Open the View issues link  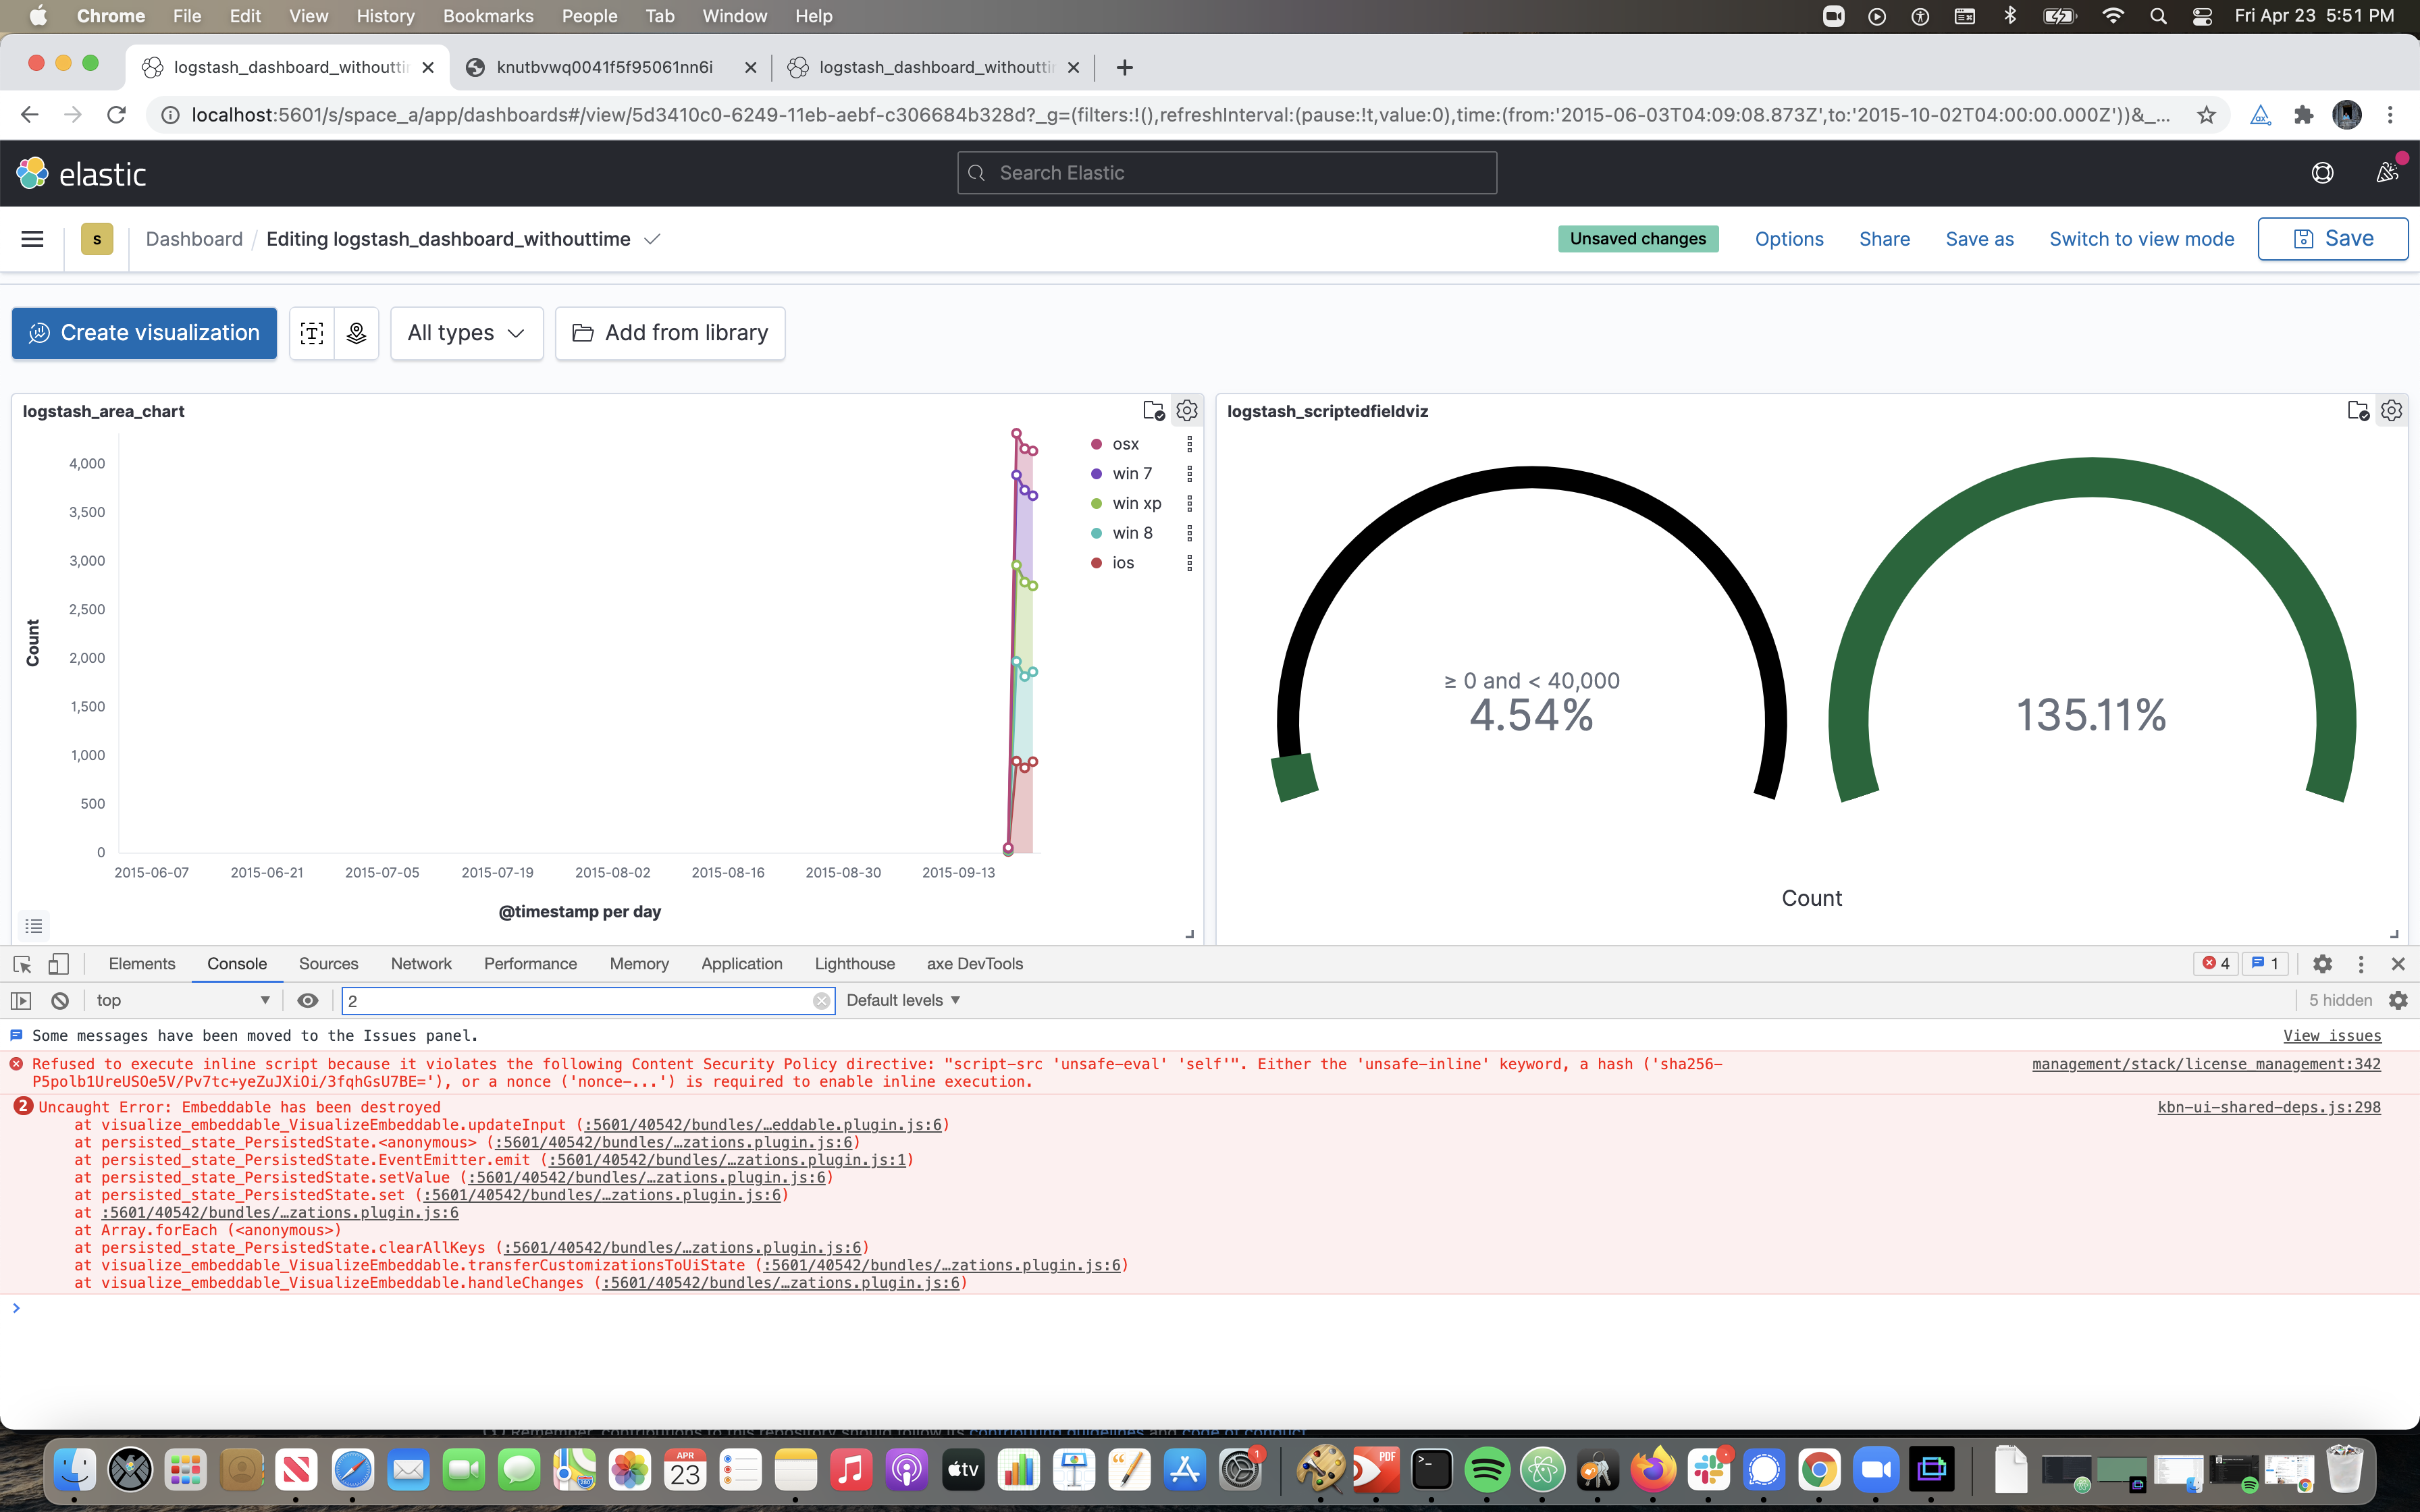coord(2333,1035)
